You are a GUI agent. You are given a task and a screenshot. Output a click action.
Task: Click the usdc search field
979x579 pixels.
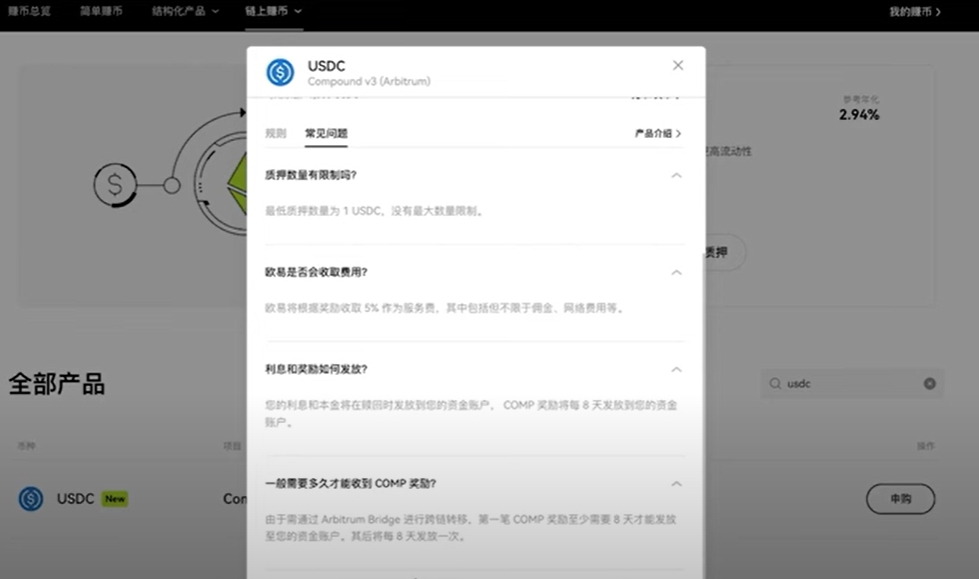coord(852,384)
